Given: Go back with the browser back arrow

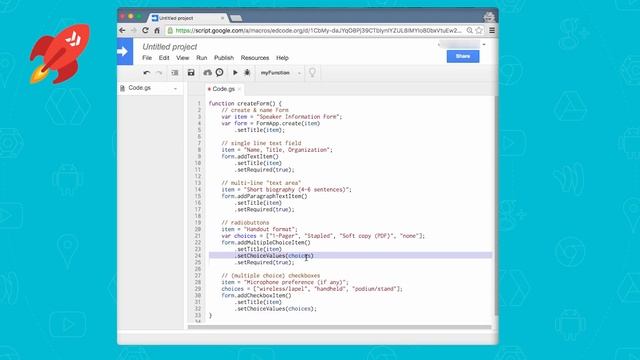Looking at the screenshot, I should click(x=122, y=30).
